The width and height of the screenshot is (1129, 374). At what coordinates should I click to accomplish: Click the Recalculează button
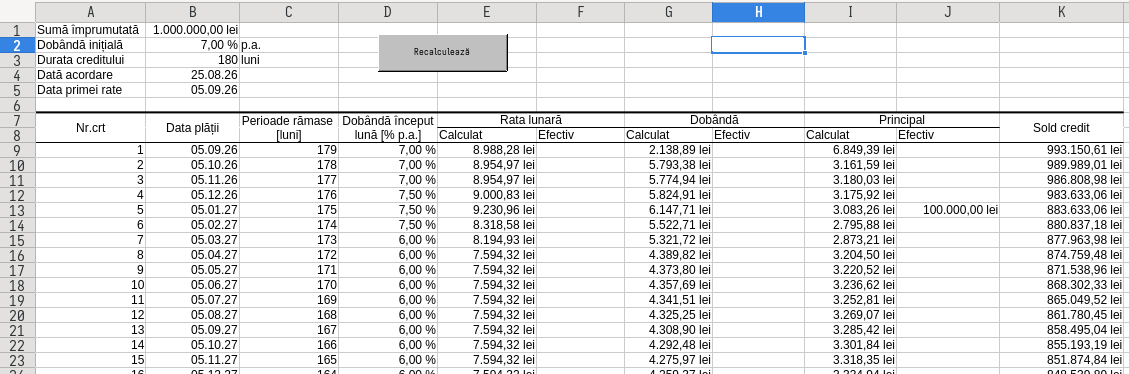(443, 52)
